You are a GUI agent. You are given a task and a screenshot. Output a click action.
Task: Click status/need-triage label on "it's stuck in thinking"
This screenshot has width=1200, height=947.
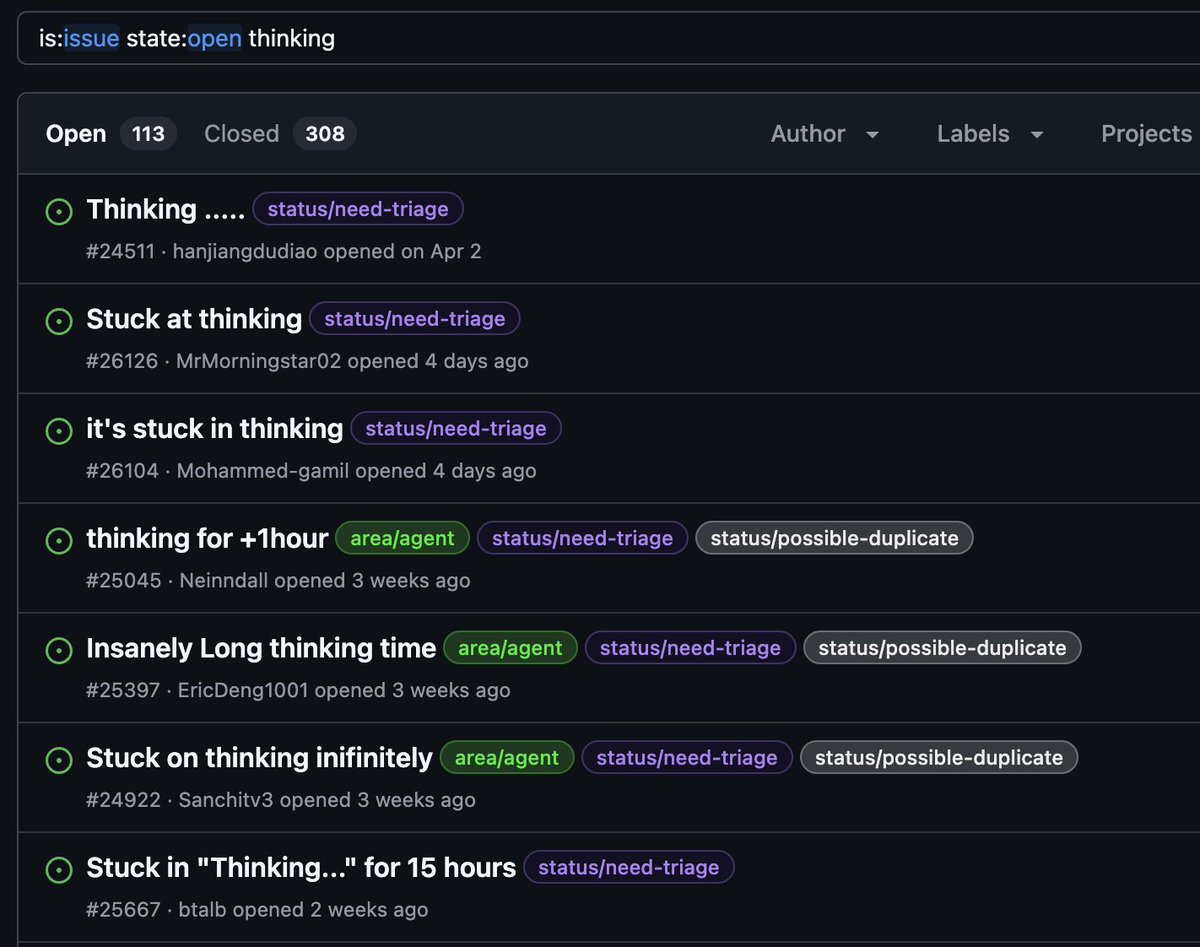click(x=456, y=429)
